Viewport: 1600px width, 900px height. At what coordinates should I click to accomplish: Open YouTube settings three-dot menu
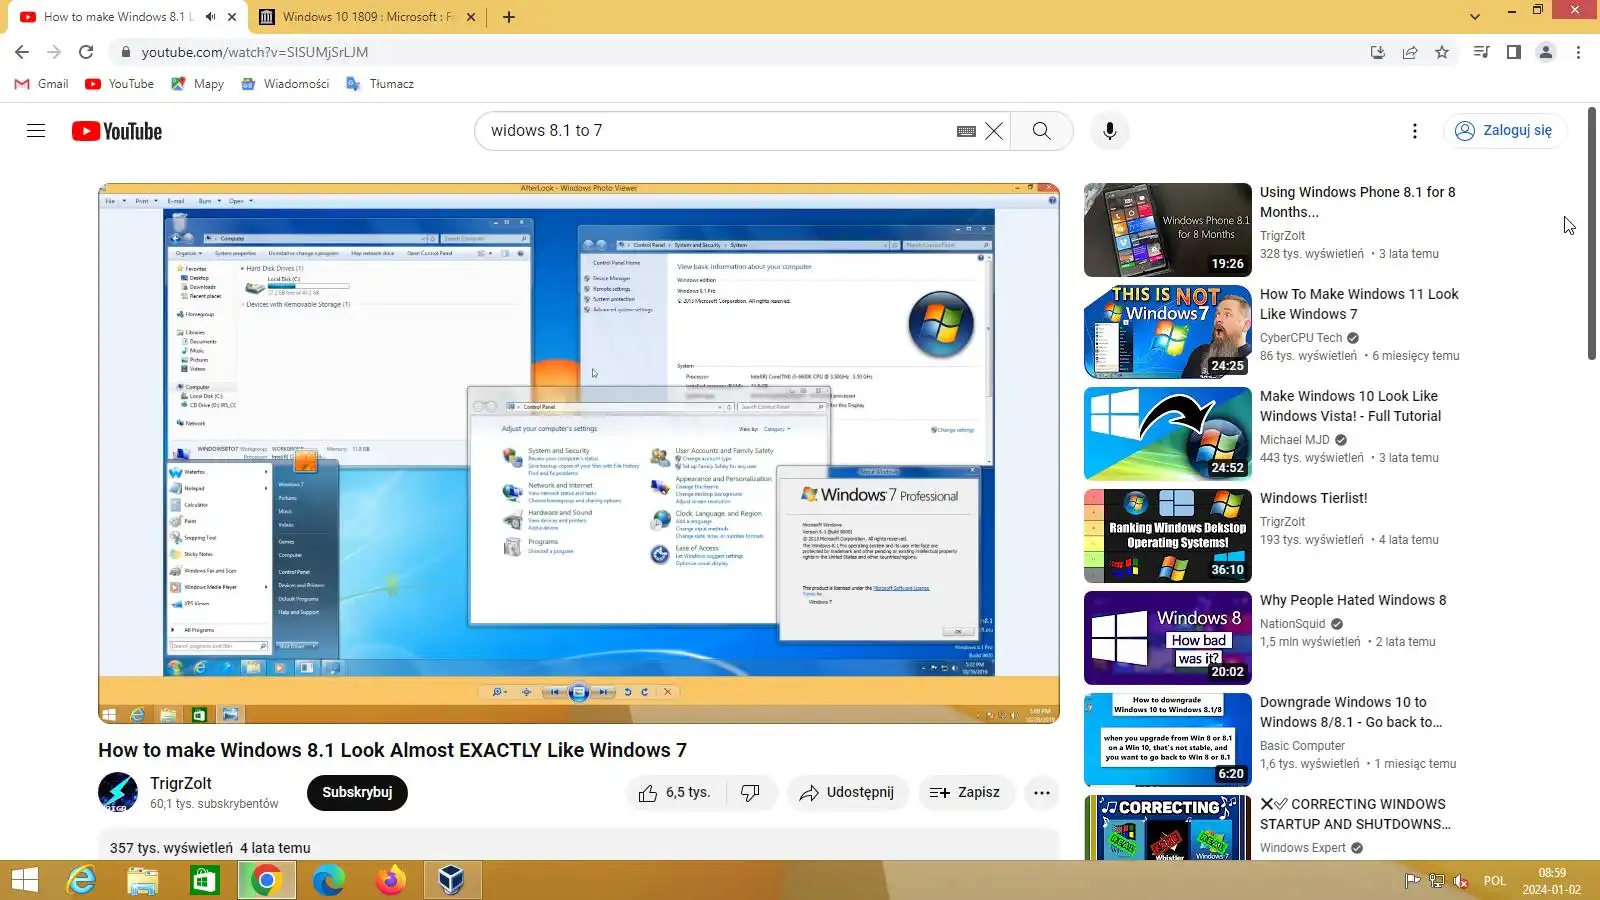point(1414,131)
